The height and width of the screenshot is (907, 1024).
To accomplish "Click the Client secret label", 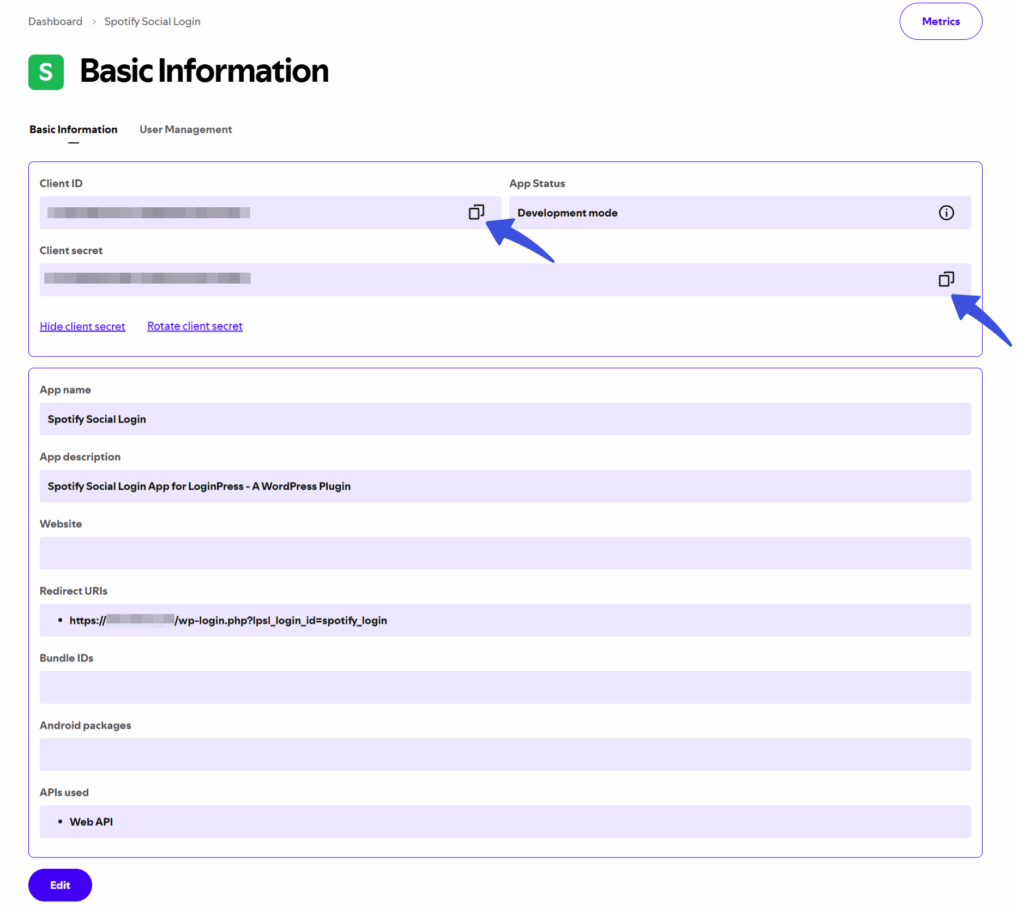I will coord(71,251).
